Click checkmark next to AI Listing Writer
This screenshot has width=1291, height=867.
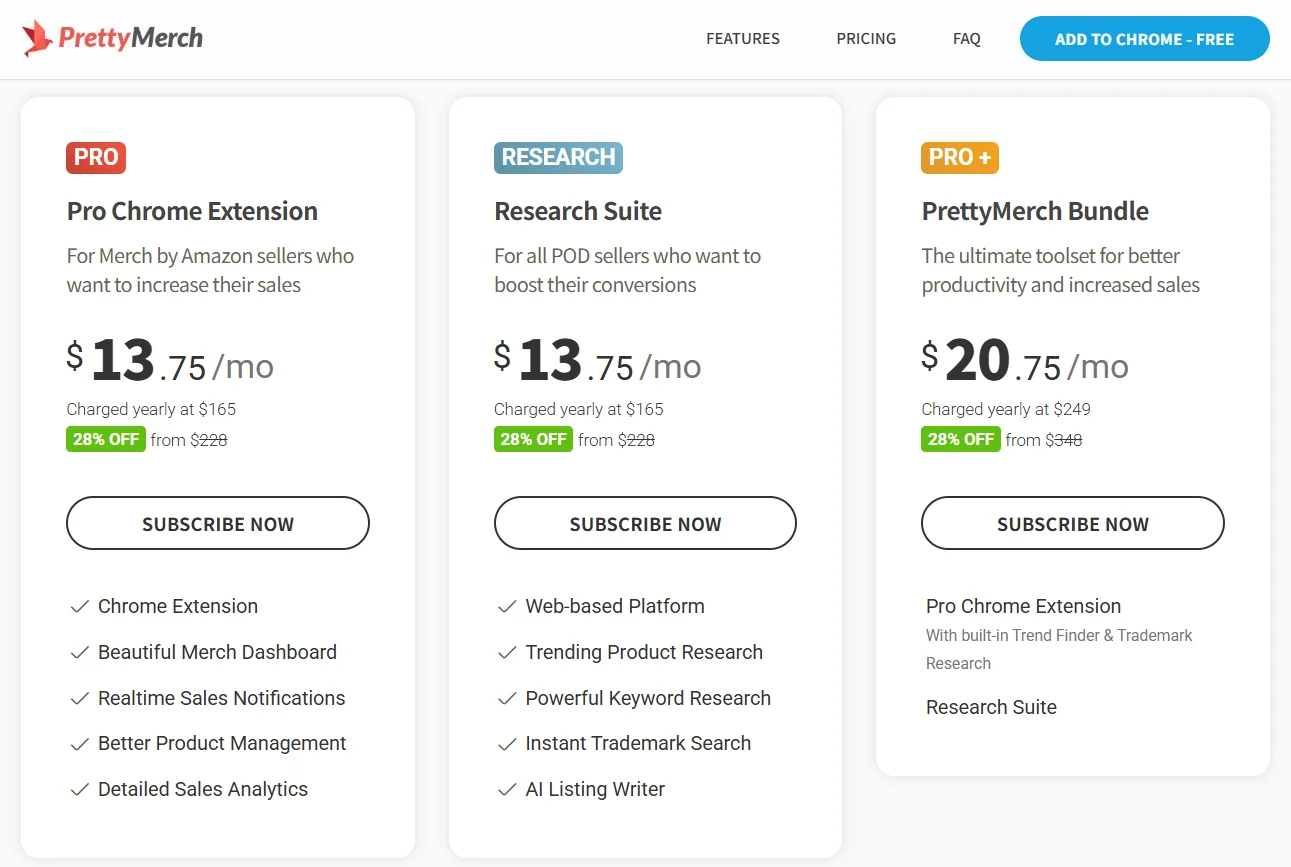pos(507,790)
